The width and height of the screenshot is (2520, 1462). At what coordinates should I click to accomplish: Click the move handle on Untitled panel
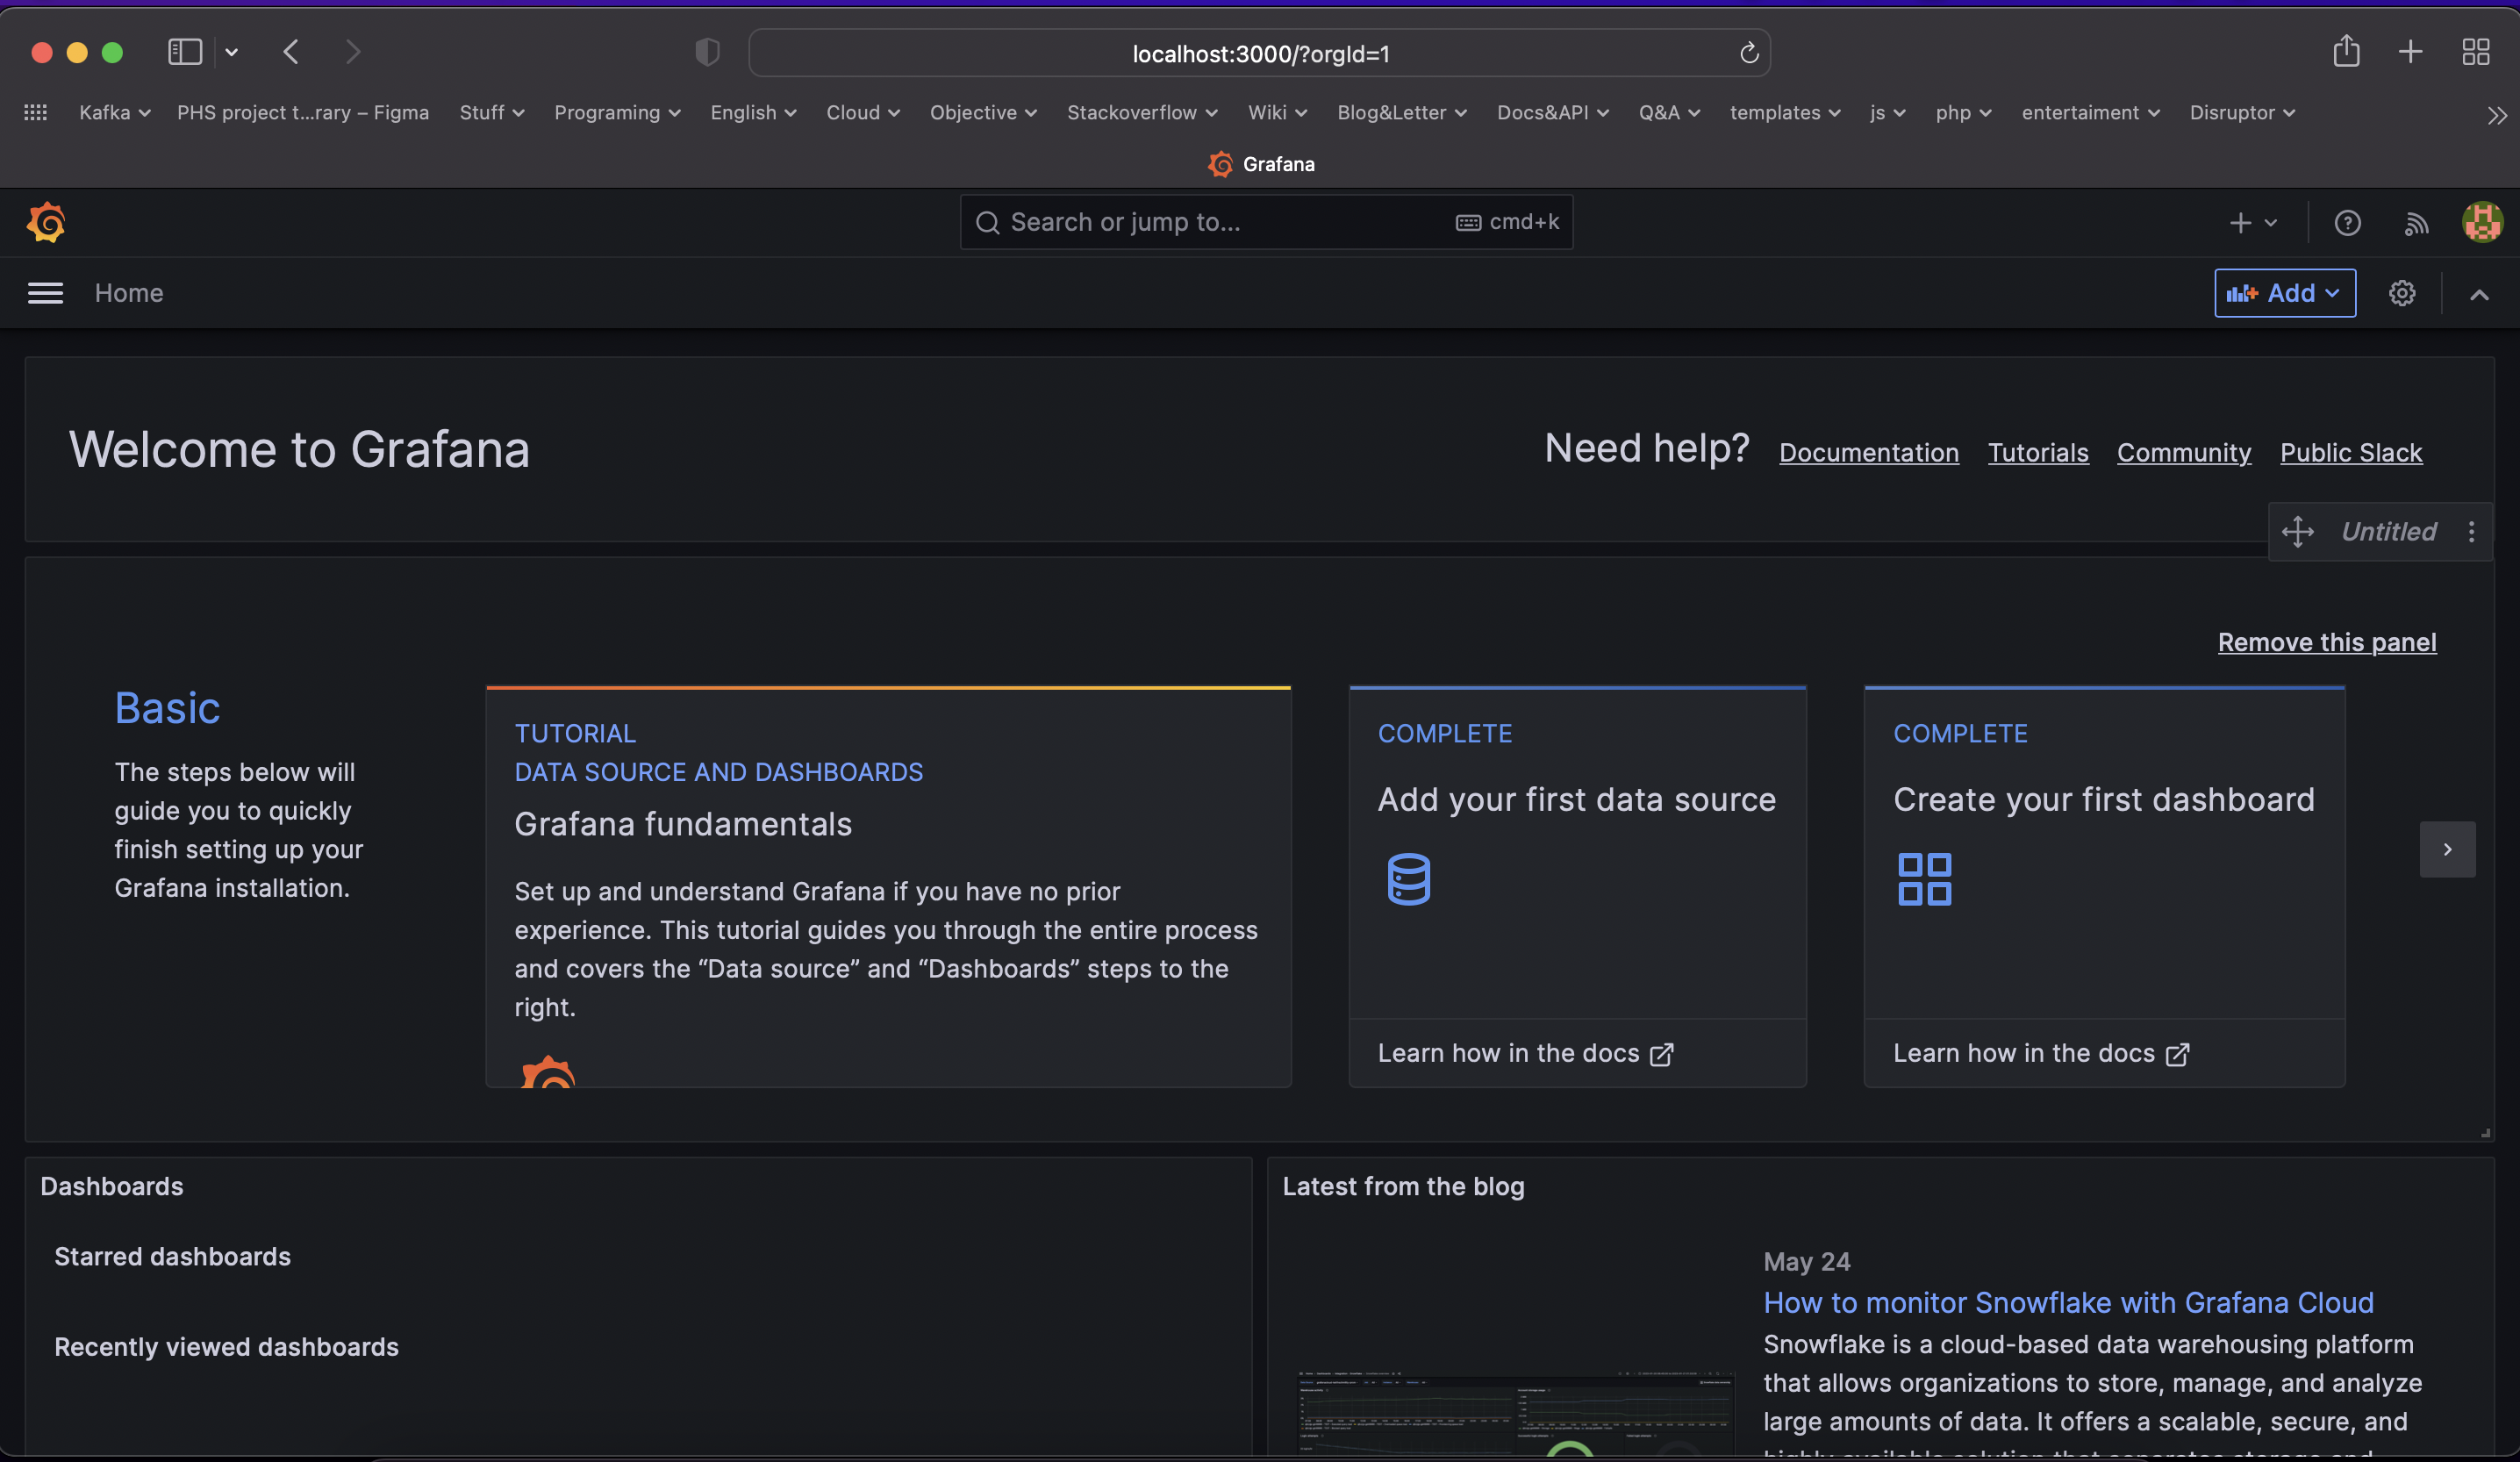click(x=2298, y=532)
